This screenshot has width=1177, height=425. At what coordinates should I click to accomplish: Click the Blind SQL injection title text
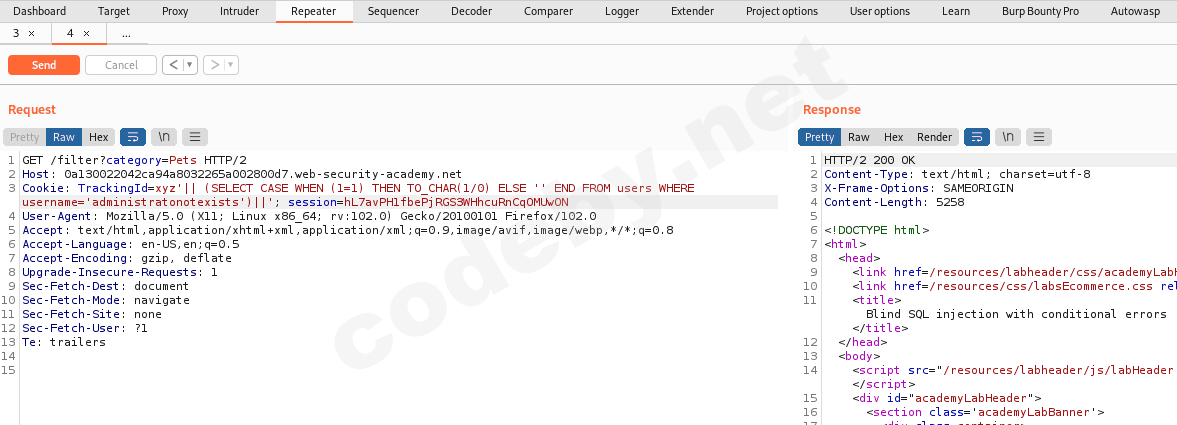point(1016,314)
